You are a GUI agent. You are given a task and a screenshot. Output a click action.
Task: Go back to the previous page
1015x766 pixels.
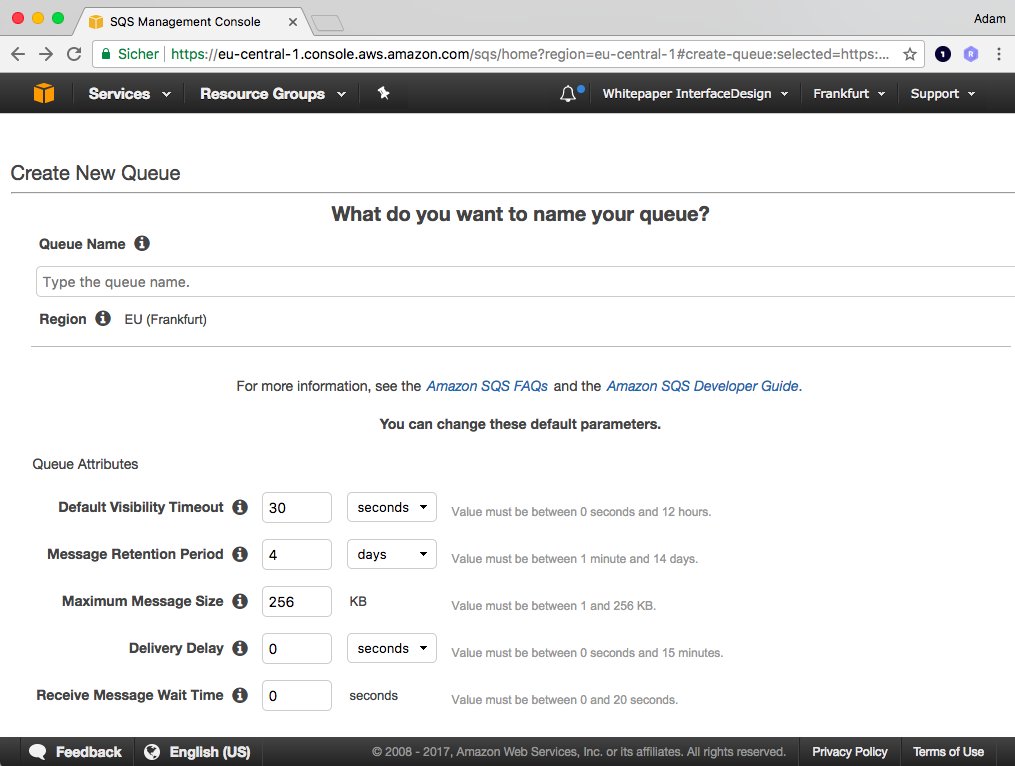point(18,54)
